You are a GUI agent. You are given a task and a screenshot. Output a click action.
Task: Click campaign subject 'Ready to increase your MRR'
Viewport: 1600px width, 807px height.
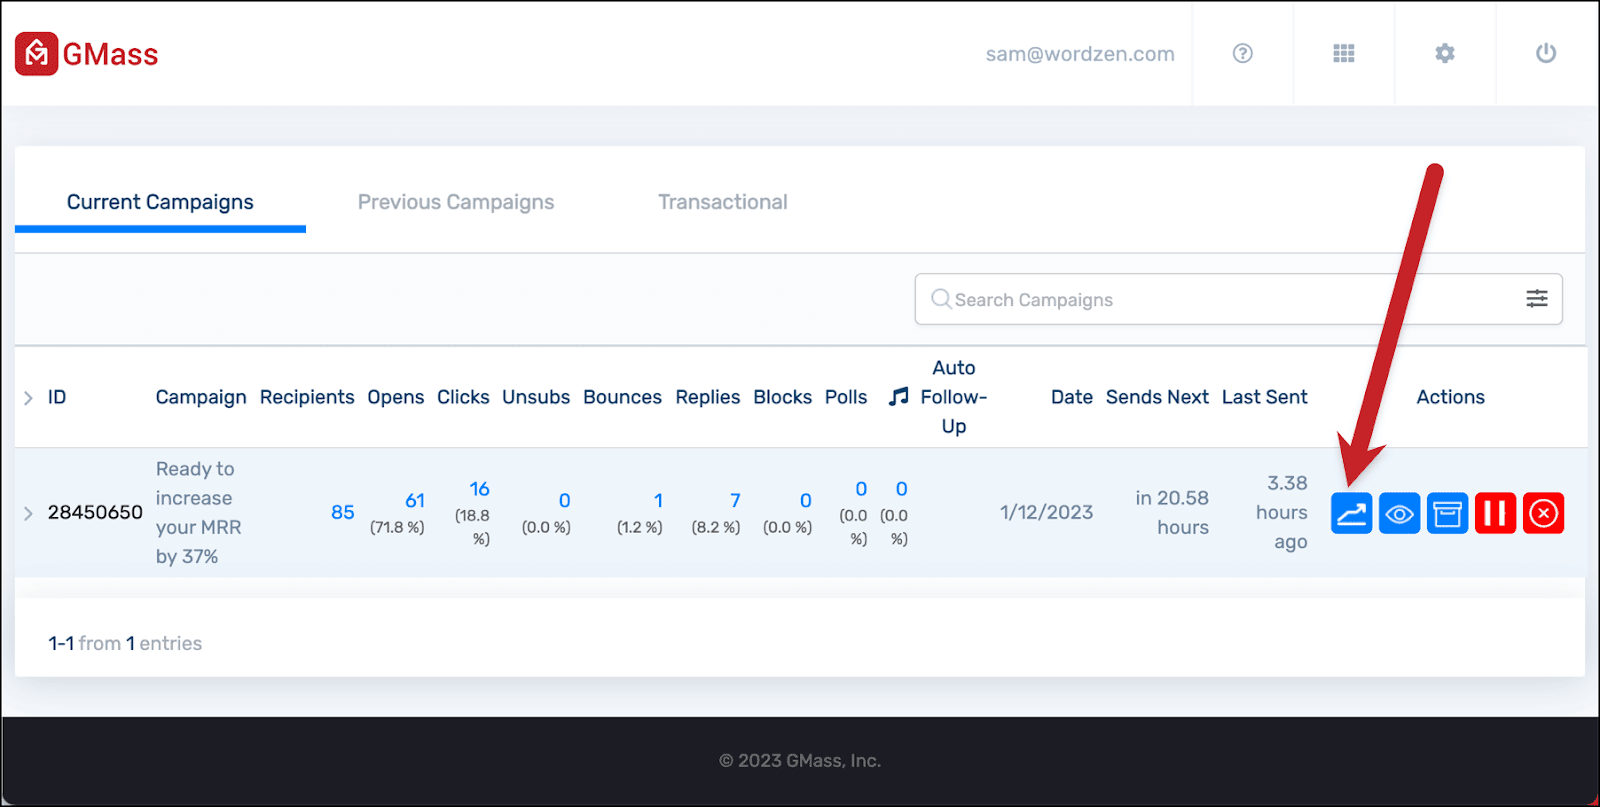[x=198, y=512]
